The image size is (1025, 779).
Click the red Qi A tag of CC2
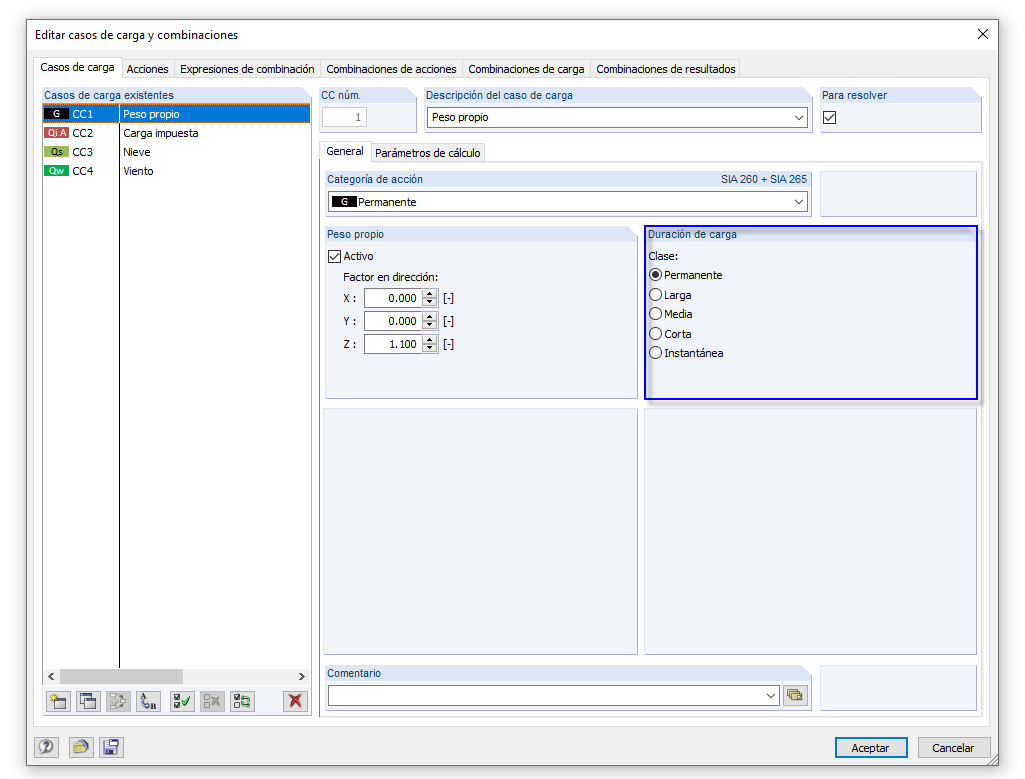pyautogui.click(x=56, y=133)
